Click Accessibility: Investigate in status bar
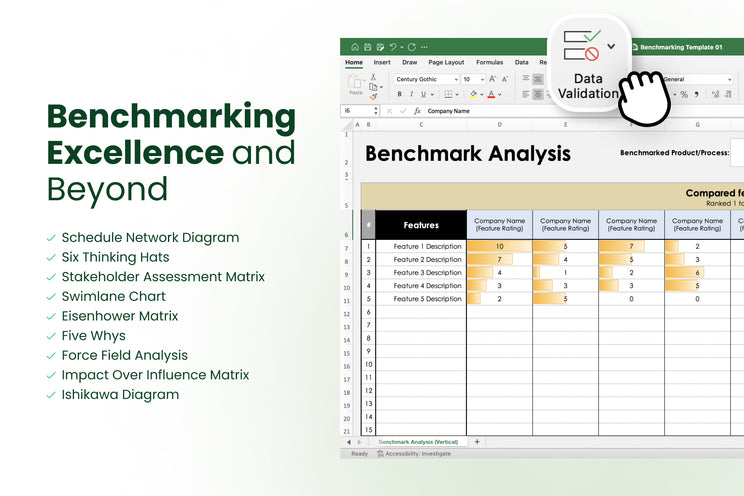744x496 pixels. [413, 453]
